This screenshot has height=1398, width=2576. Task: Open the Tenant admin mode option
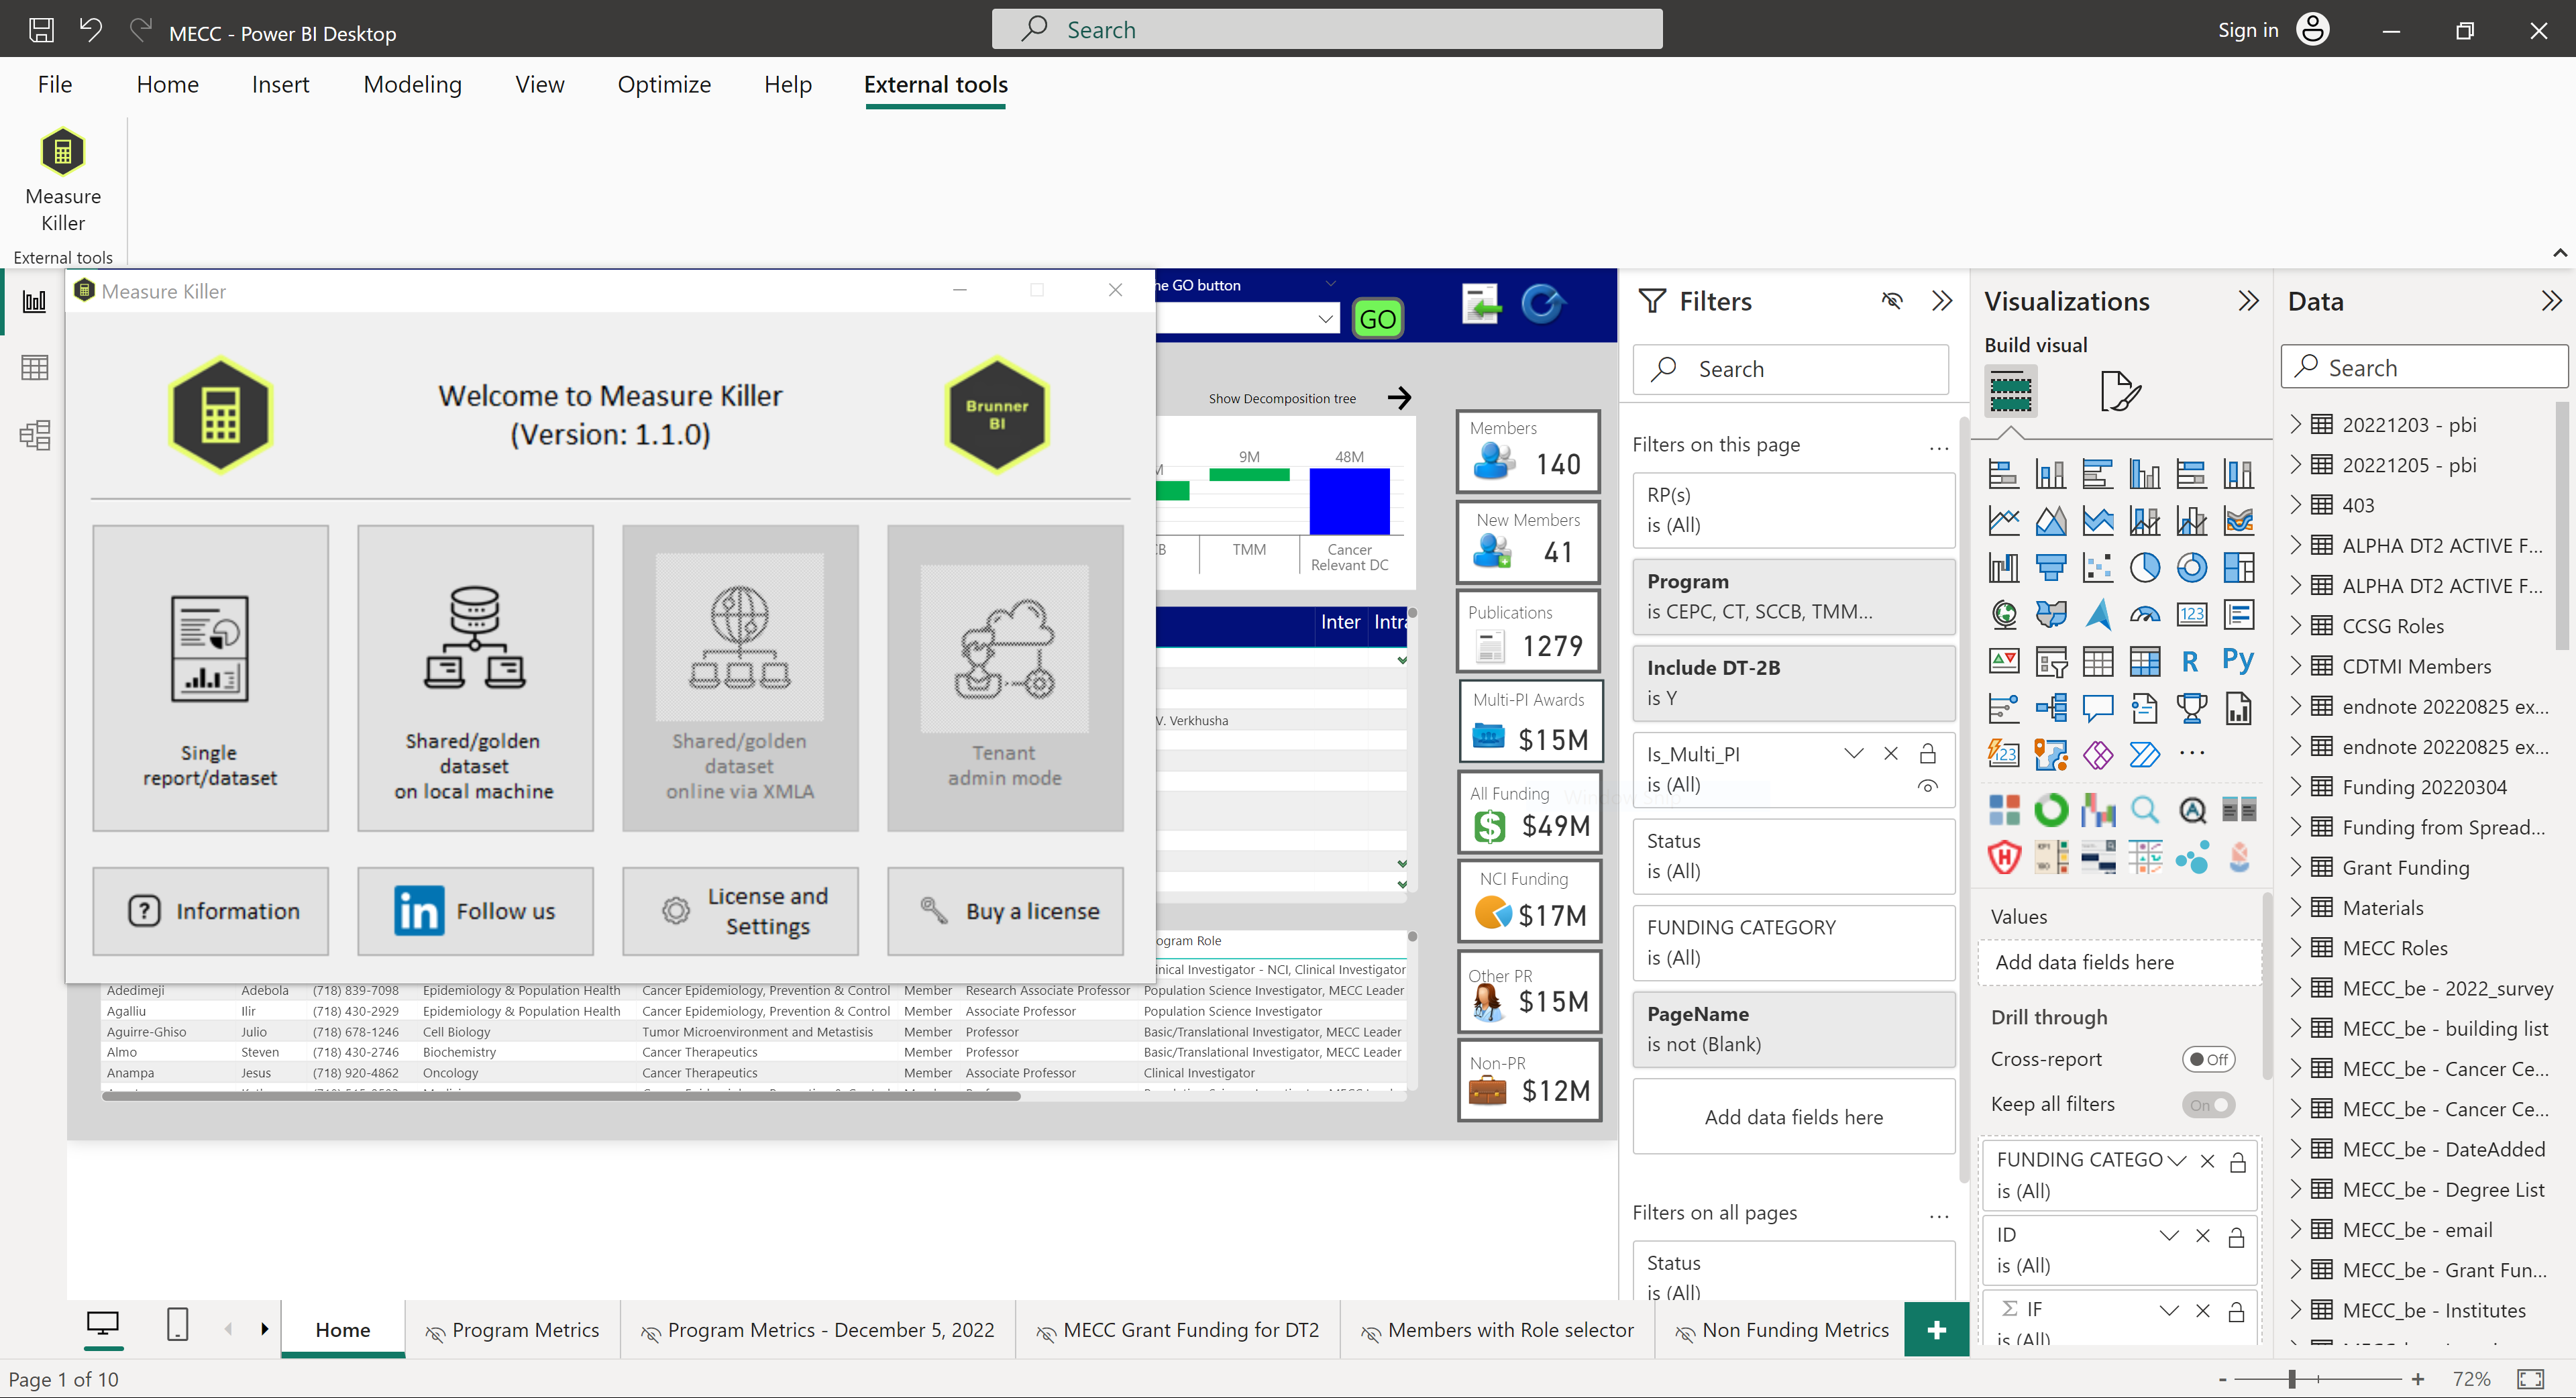[1005, 680]
